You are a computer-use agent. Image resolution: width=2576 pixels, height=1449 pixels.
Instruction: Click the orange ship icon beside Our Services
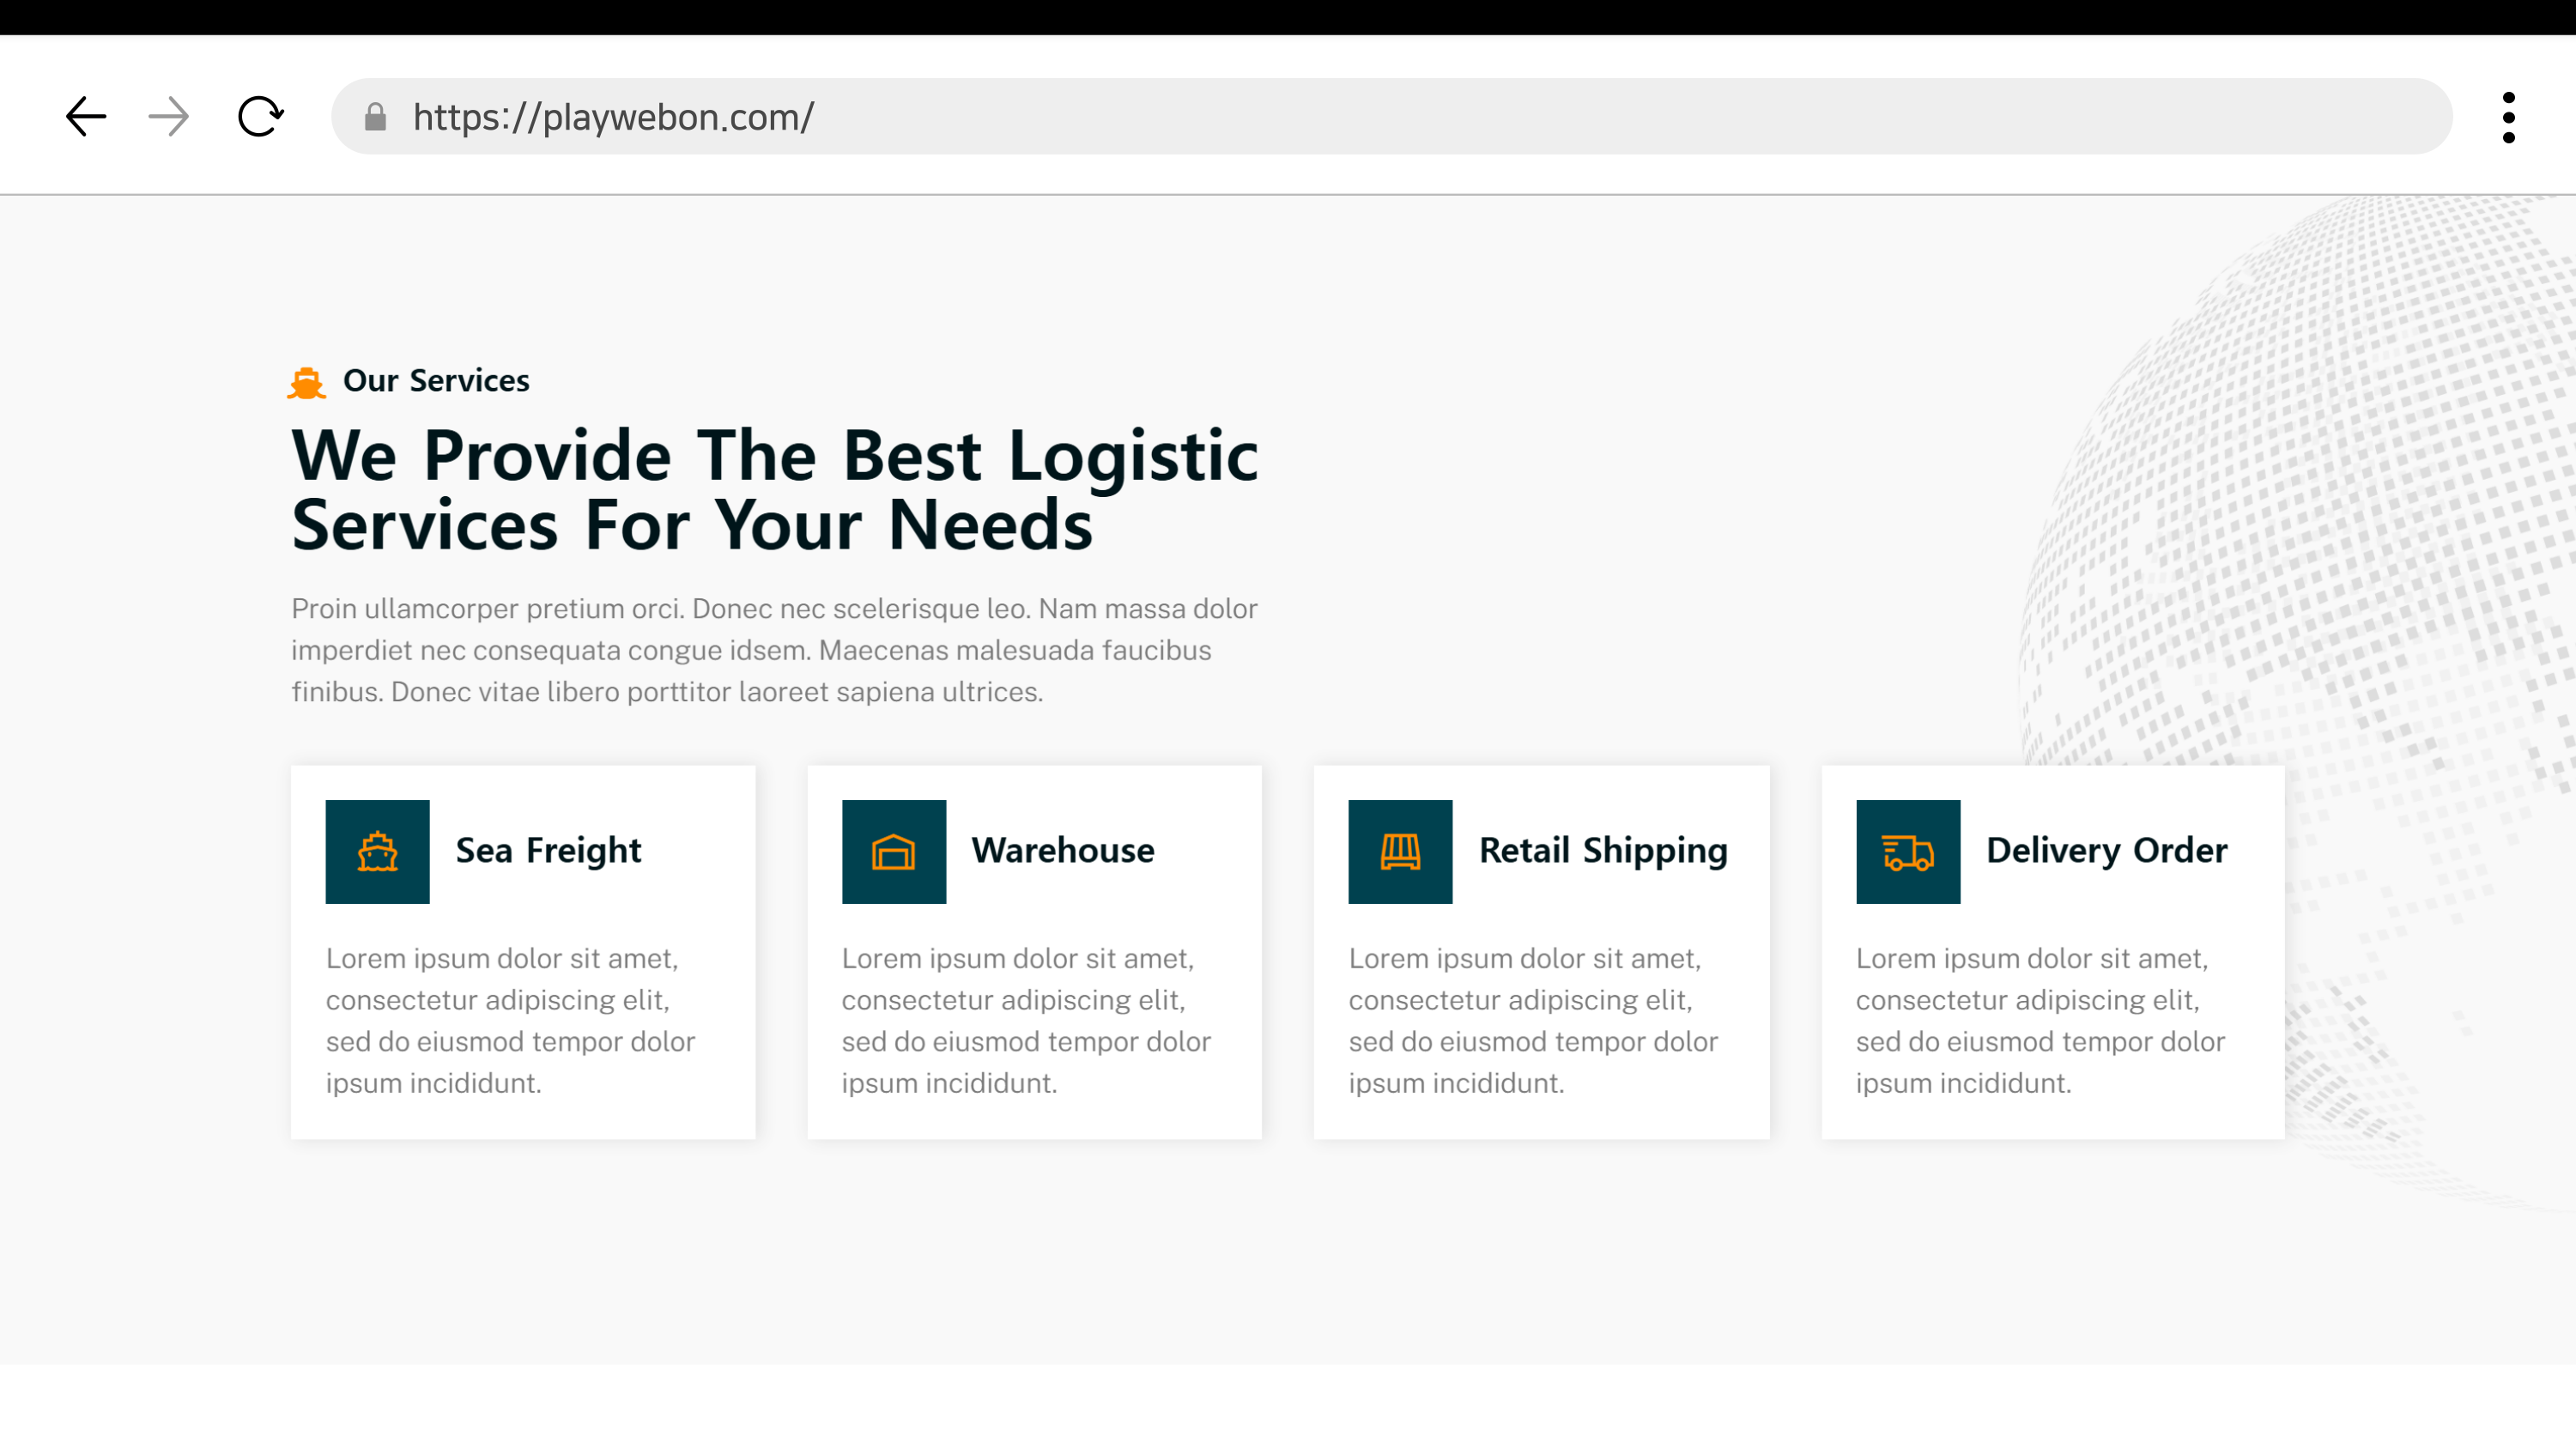[306, 383]
